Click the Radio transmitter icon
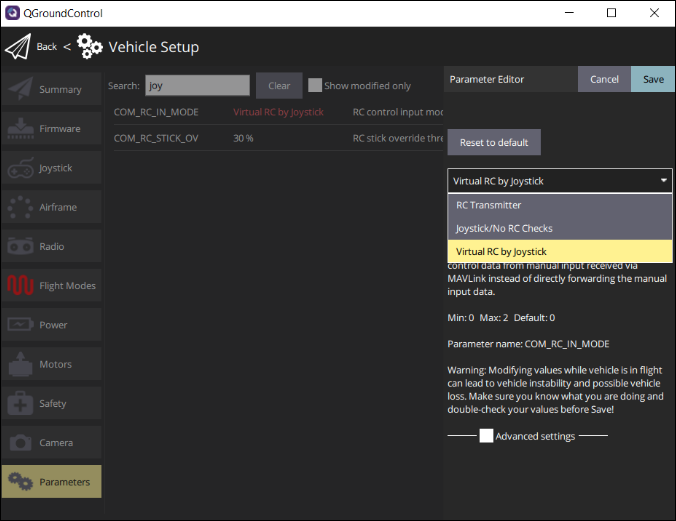 click(x=20, y=246)
